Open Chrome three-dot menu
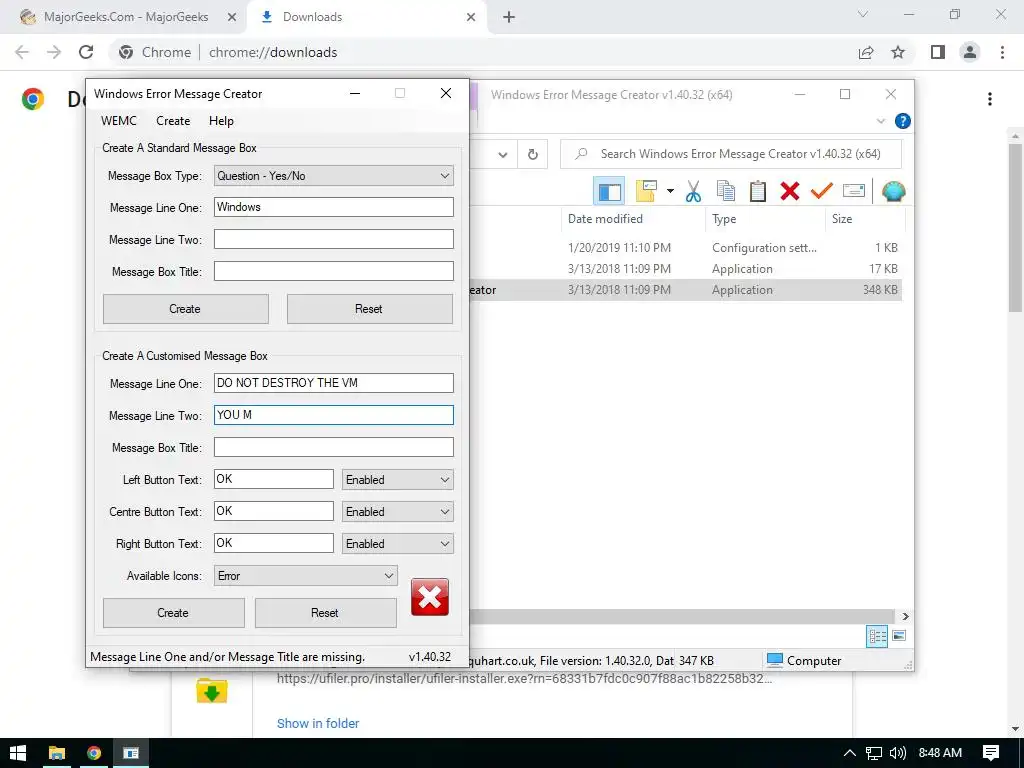Screen dimensions: 1024x768 tap(1002, 52)
